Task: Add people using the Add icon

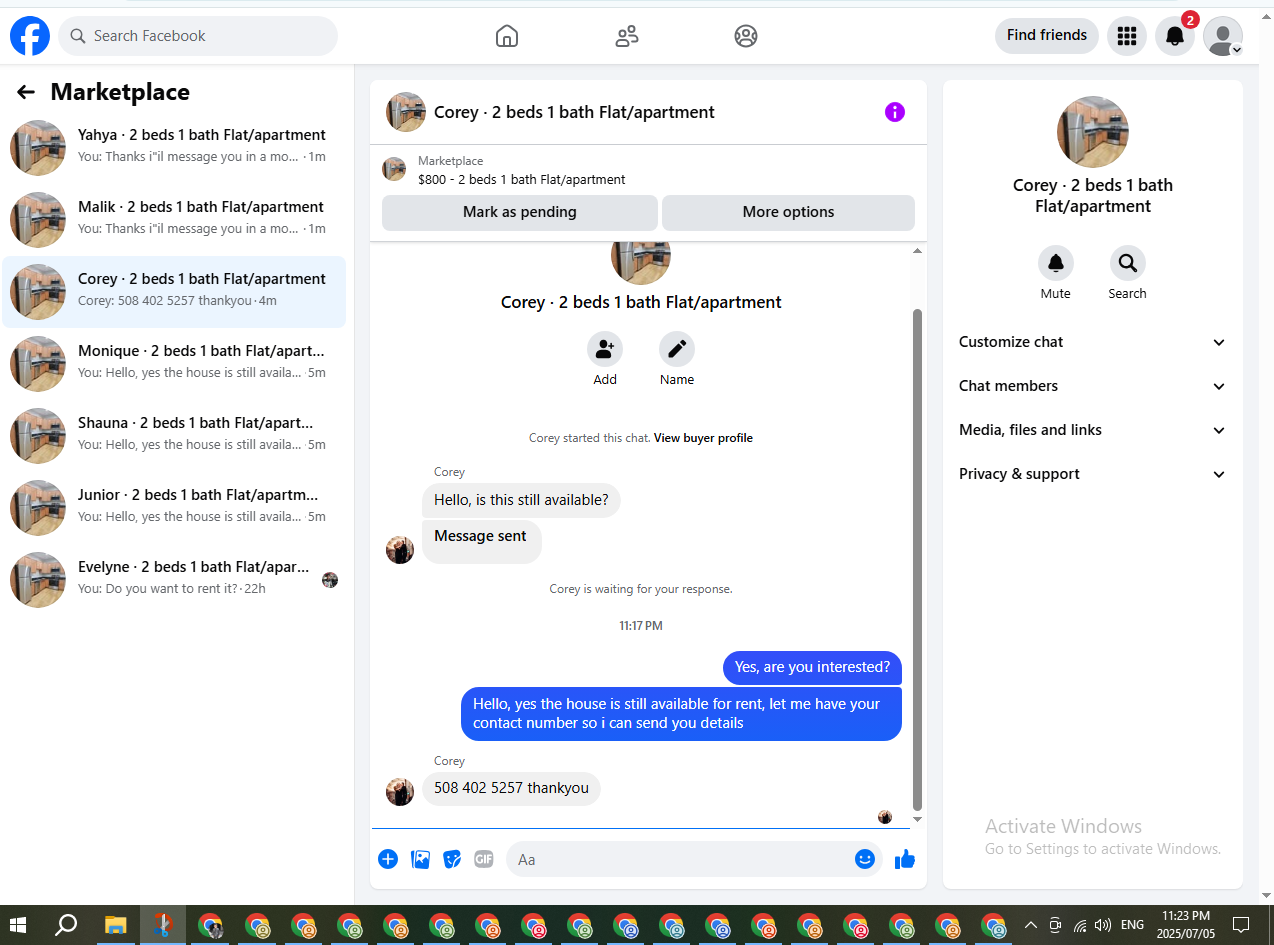Action: pos(605,349)
